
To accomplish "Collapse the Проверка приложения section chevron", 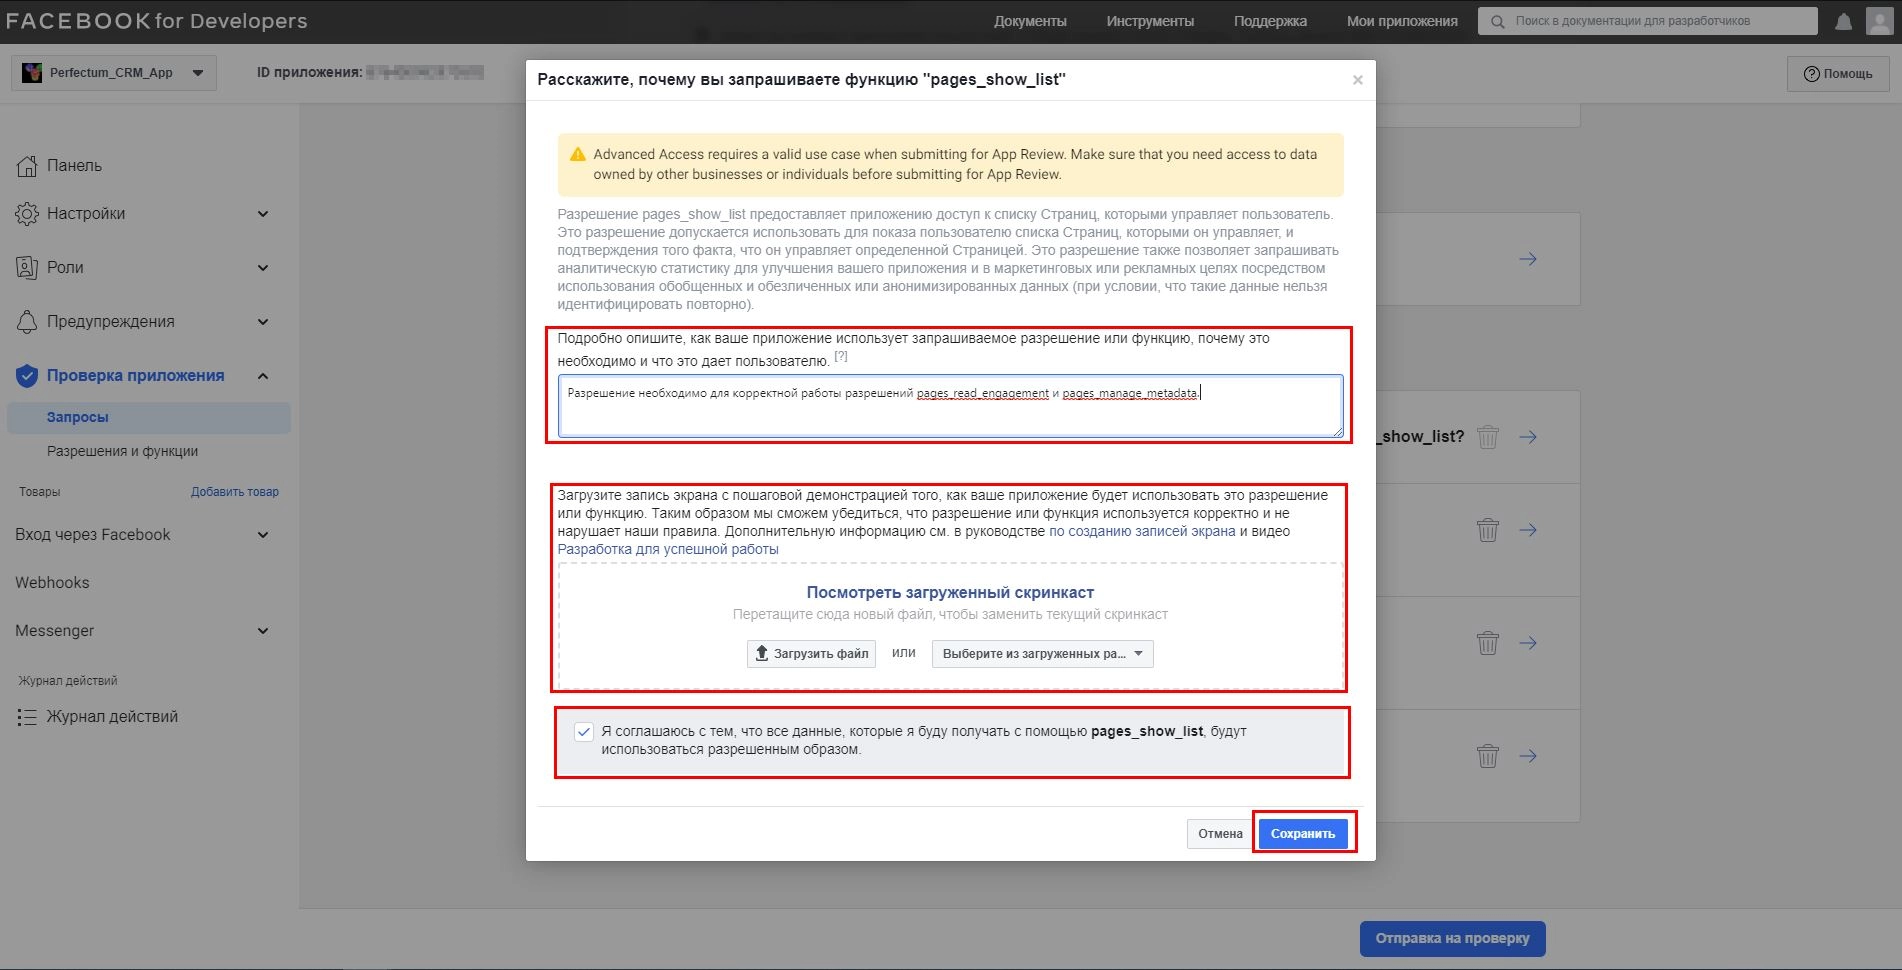I will (263, 376).
